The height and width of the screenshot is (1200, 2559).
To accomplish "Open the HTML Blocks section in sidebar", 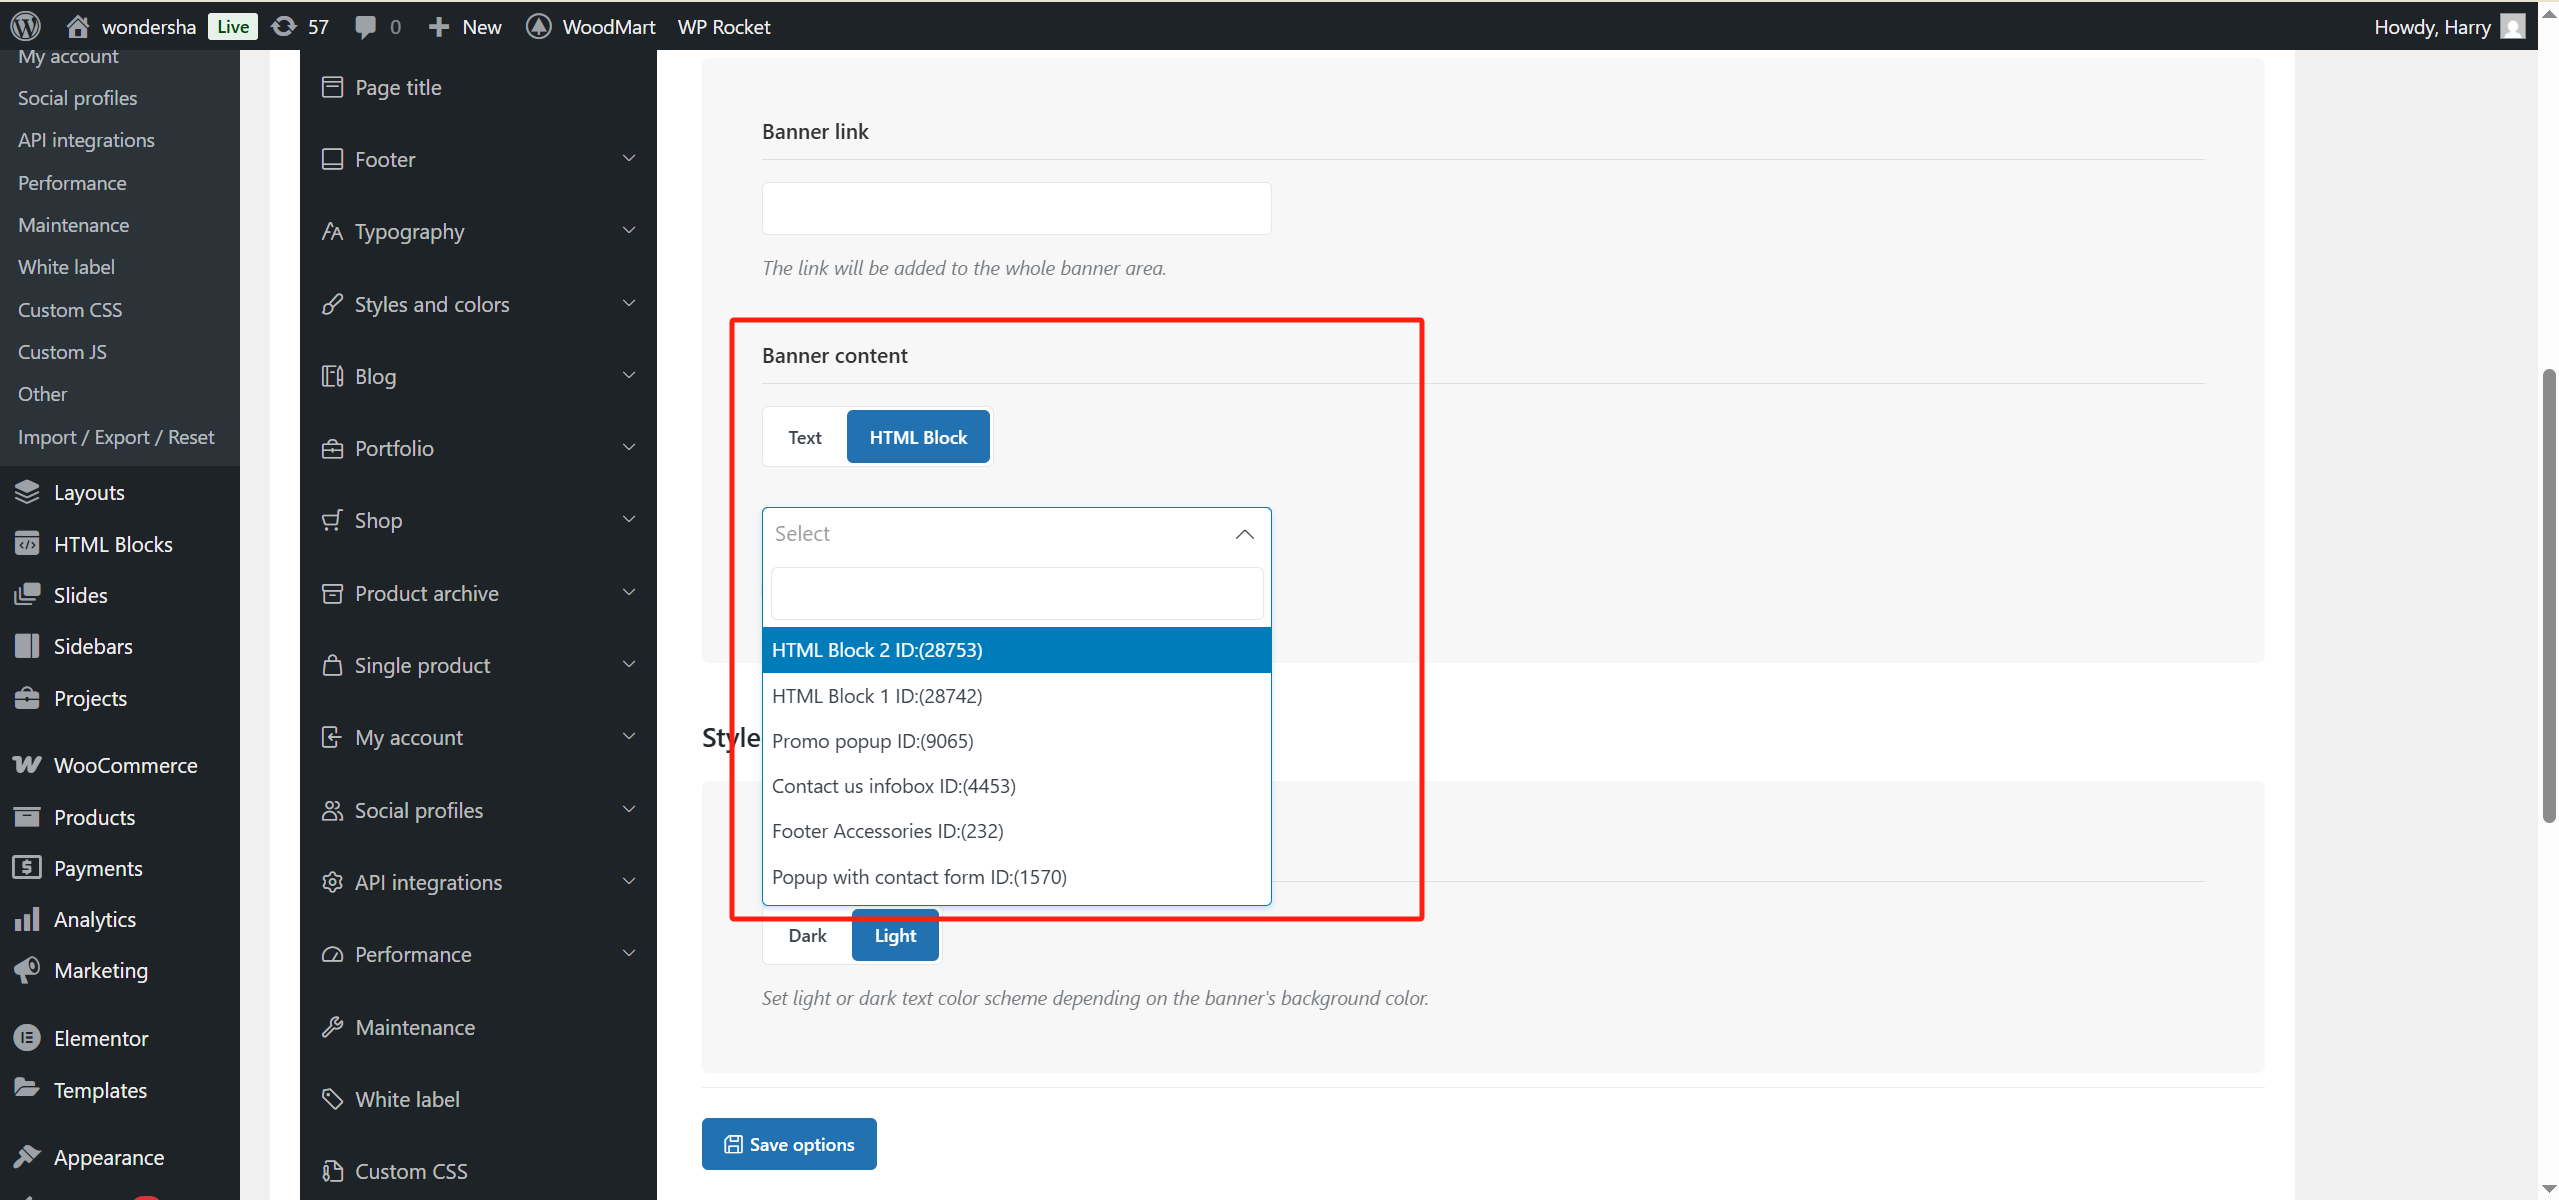I will pos(112,544).
